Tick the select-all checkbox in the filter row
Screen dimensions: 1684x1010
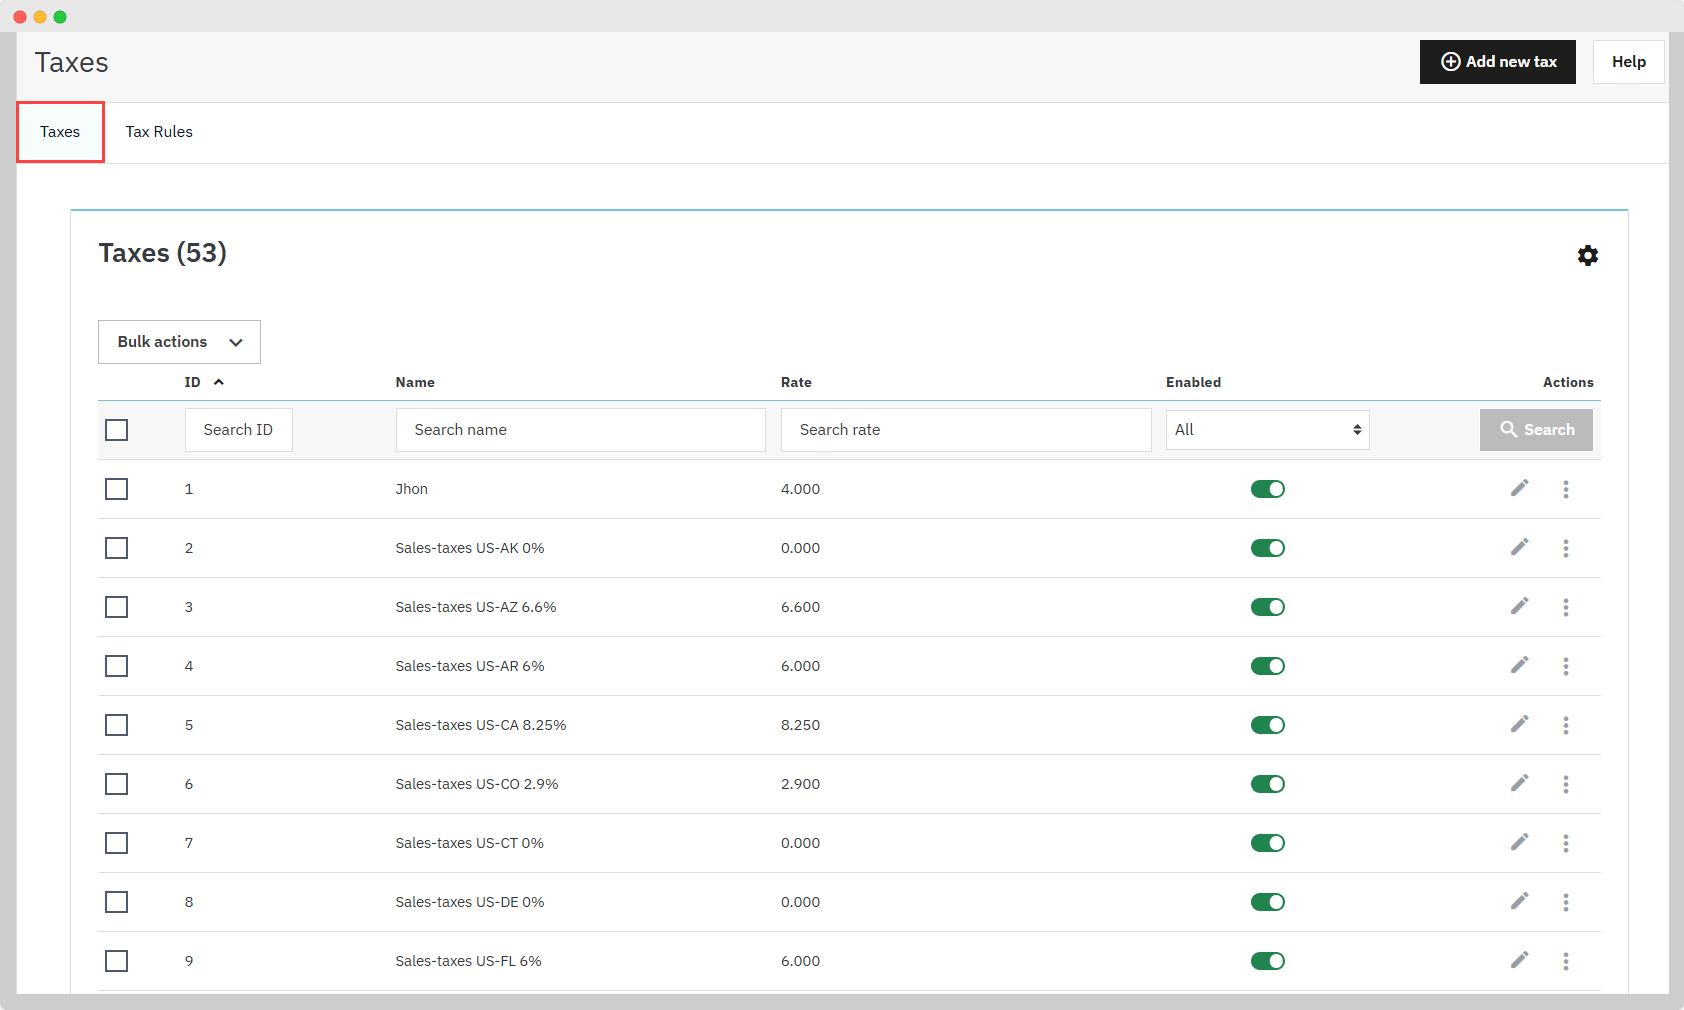[x=117, y=430]
